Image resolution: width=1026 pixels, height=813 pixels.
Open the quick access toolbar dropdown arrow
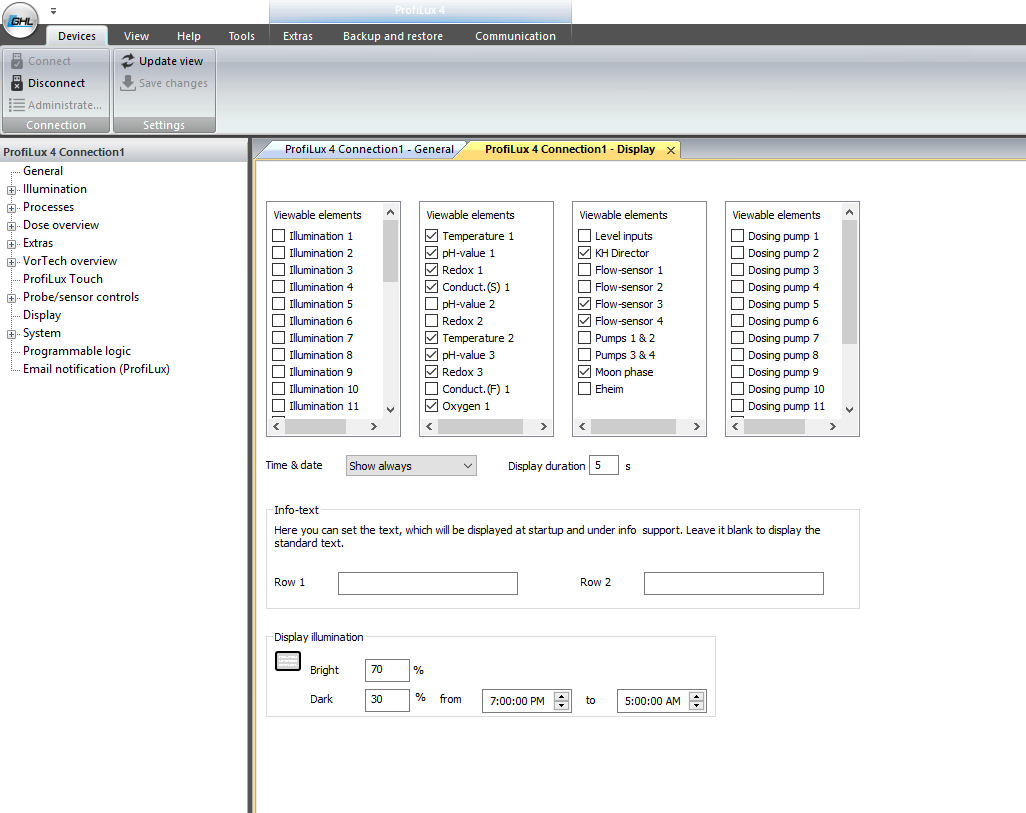click(x=54, y=11)
